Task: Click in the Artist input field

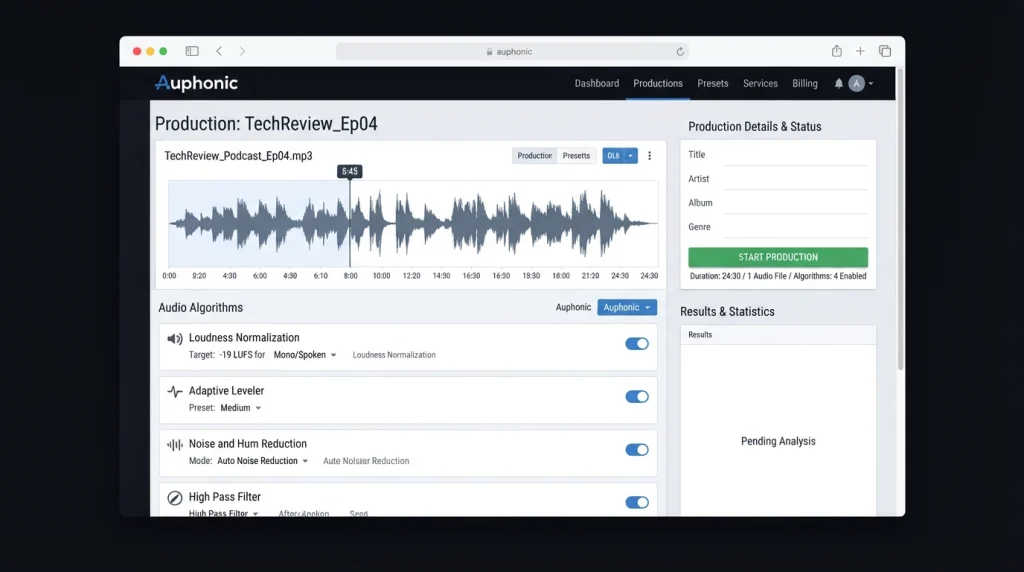Action: pos(795,179)
